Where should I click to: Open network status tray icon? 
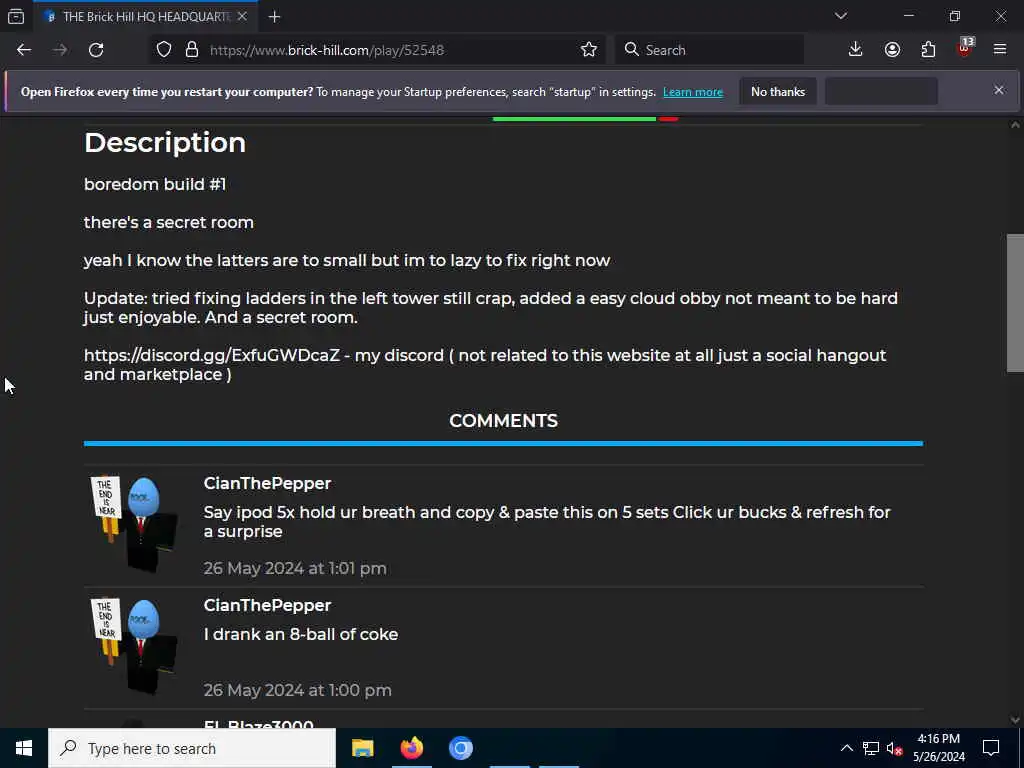(x=871, y=748)
